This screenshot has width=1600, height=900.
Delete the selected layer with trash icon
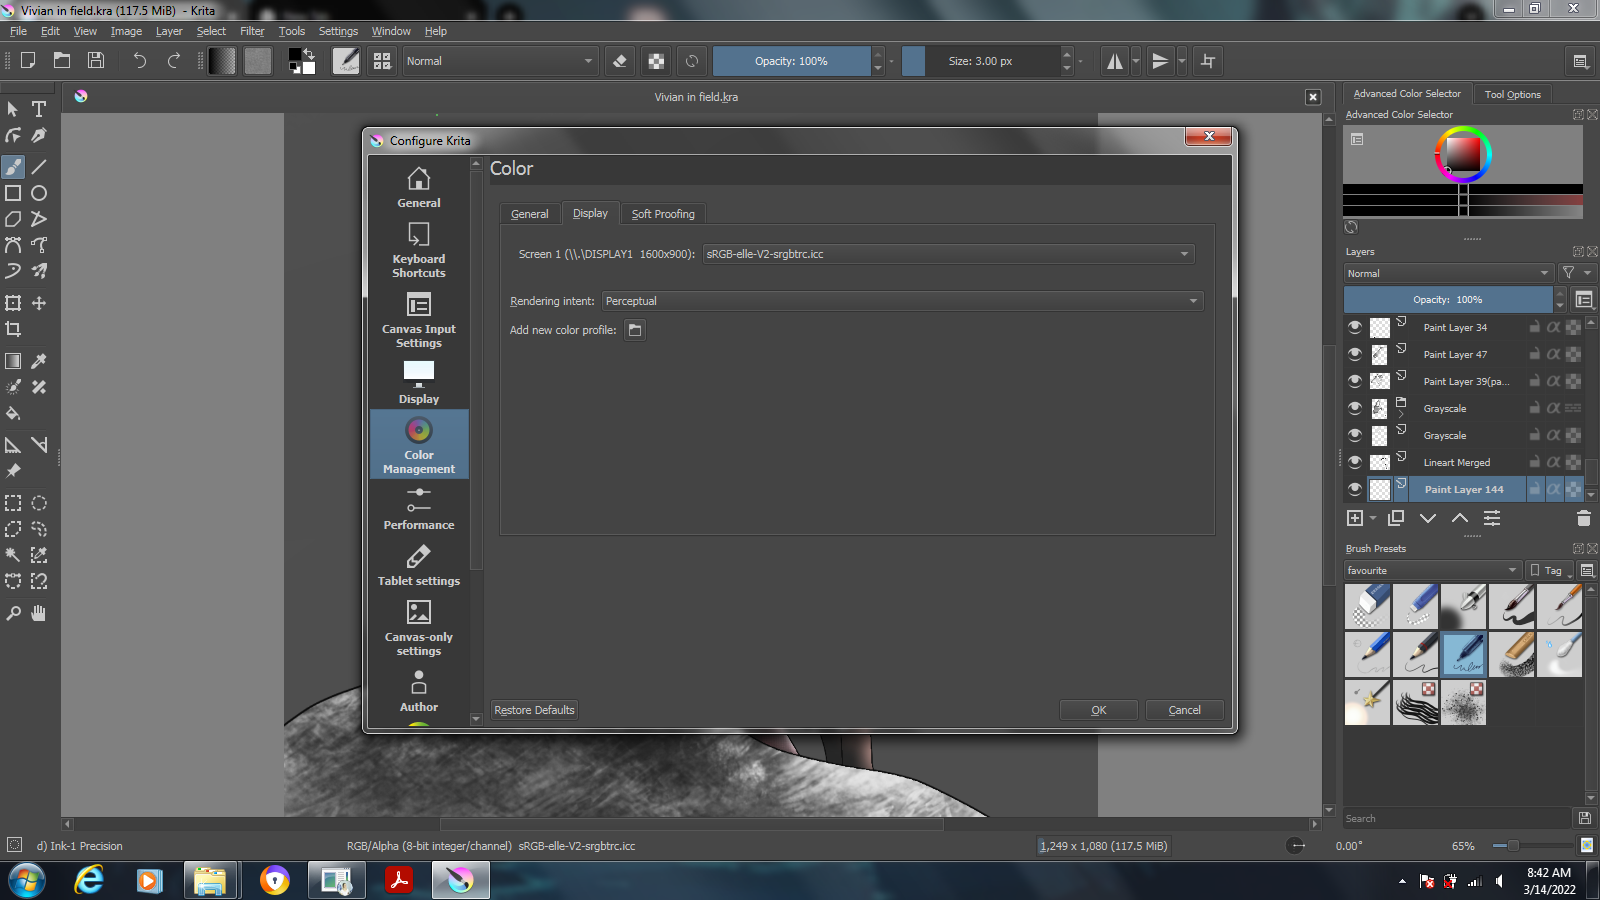point(1583,518)
